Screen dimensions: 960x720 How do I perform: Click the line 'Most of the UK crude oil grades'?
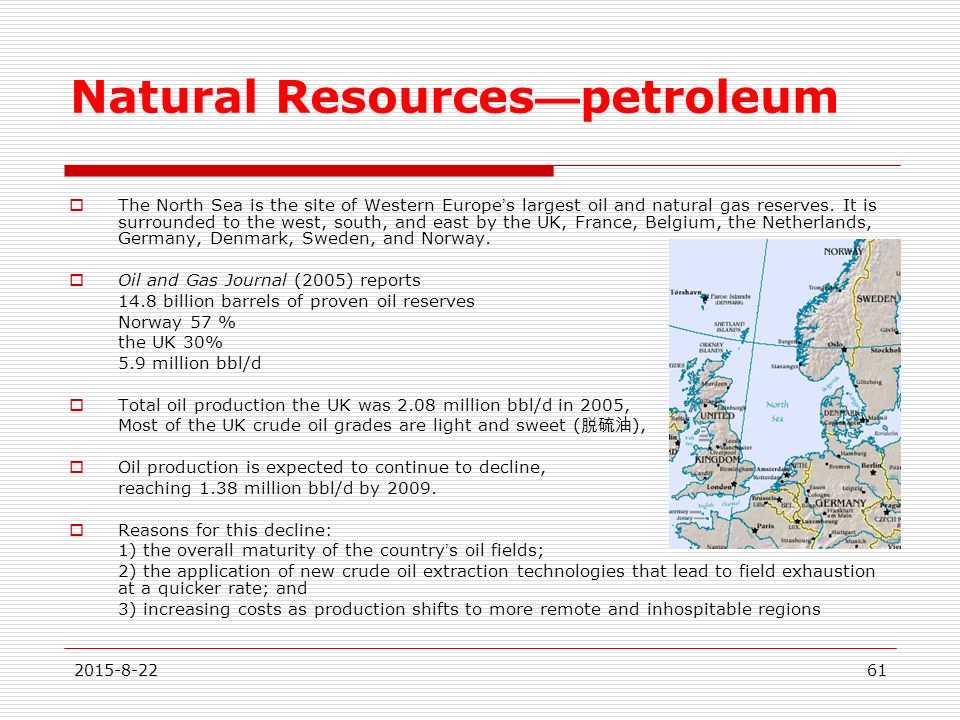(x=382, y=425)
